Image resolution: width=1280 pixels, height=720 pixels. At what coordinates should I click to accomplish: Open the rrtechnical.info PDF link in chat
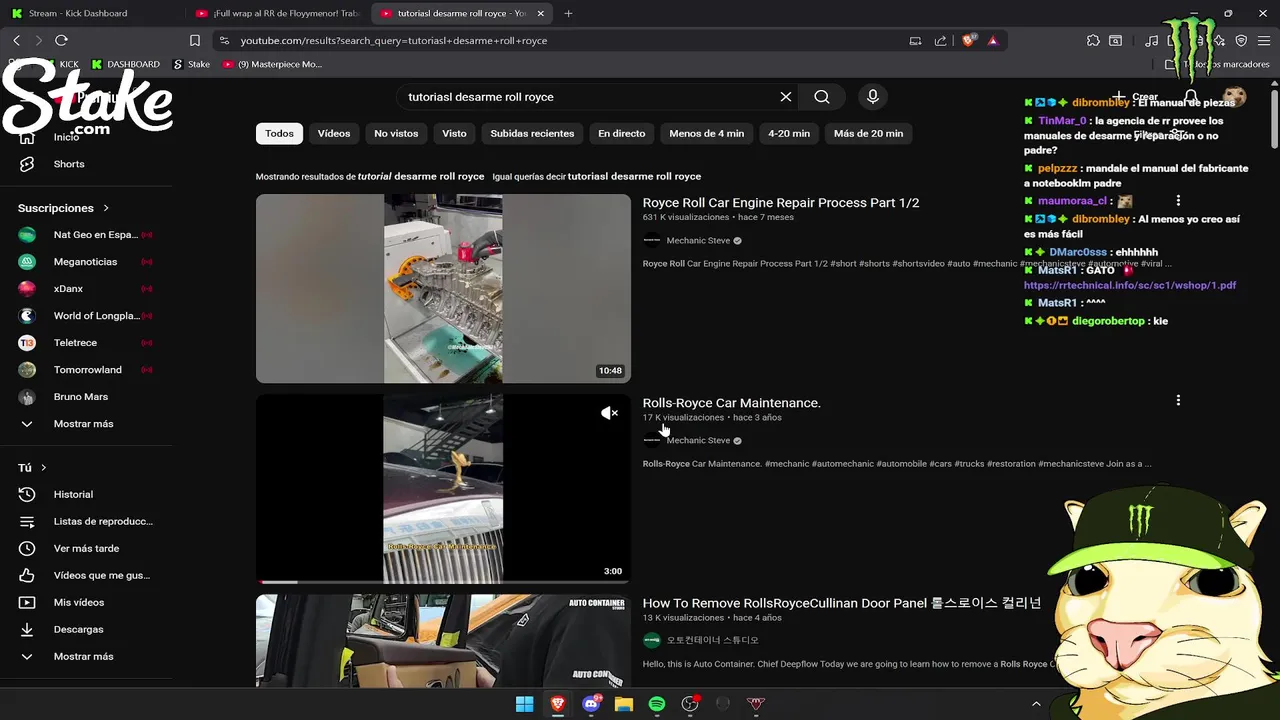point(1130,285)
